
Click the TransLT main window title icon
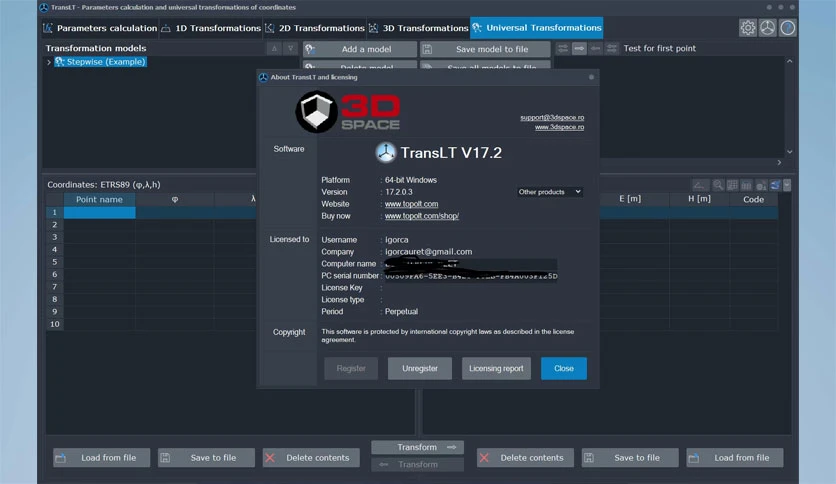point(44,7)
